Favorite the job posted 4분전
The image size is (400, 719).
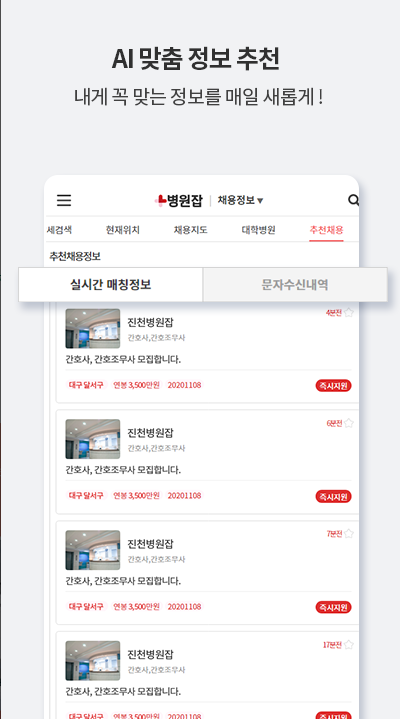coord(349,313)
